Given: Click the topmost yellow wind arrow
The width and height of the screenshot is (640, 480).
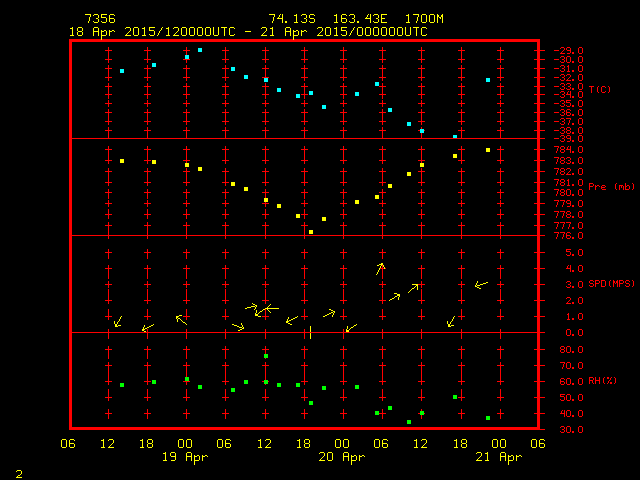Looking at the screenshot, I should coord(380,268).
